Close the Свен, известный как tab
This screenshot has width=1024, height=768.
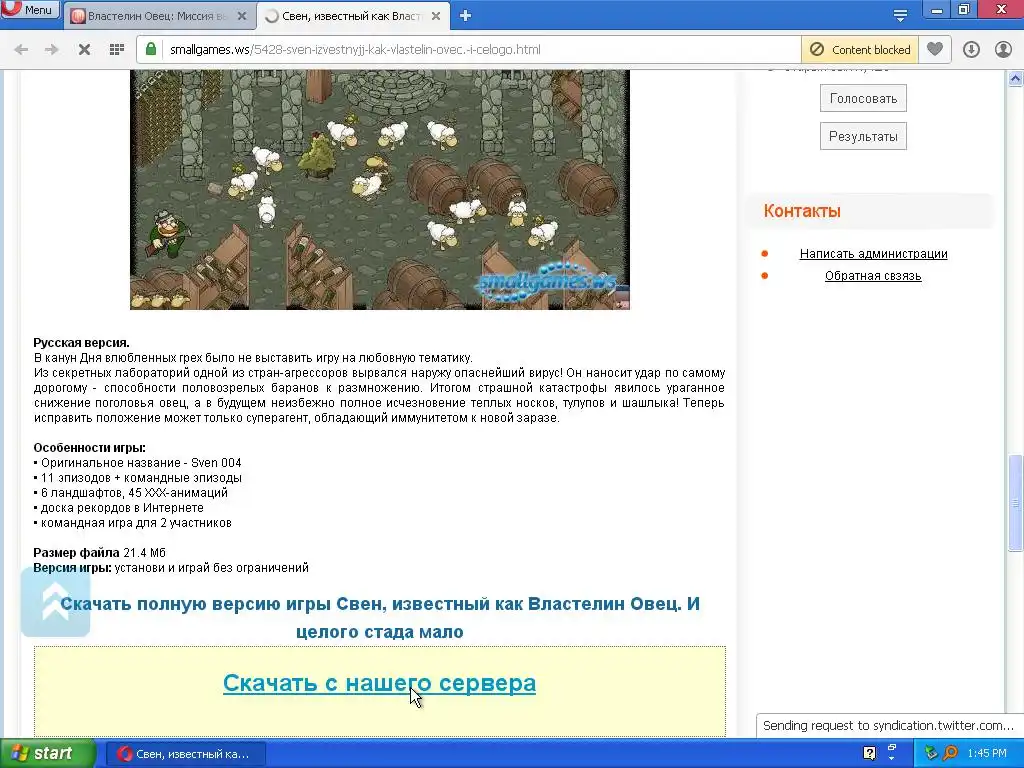[x=436, y=16]
